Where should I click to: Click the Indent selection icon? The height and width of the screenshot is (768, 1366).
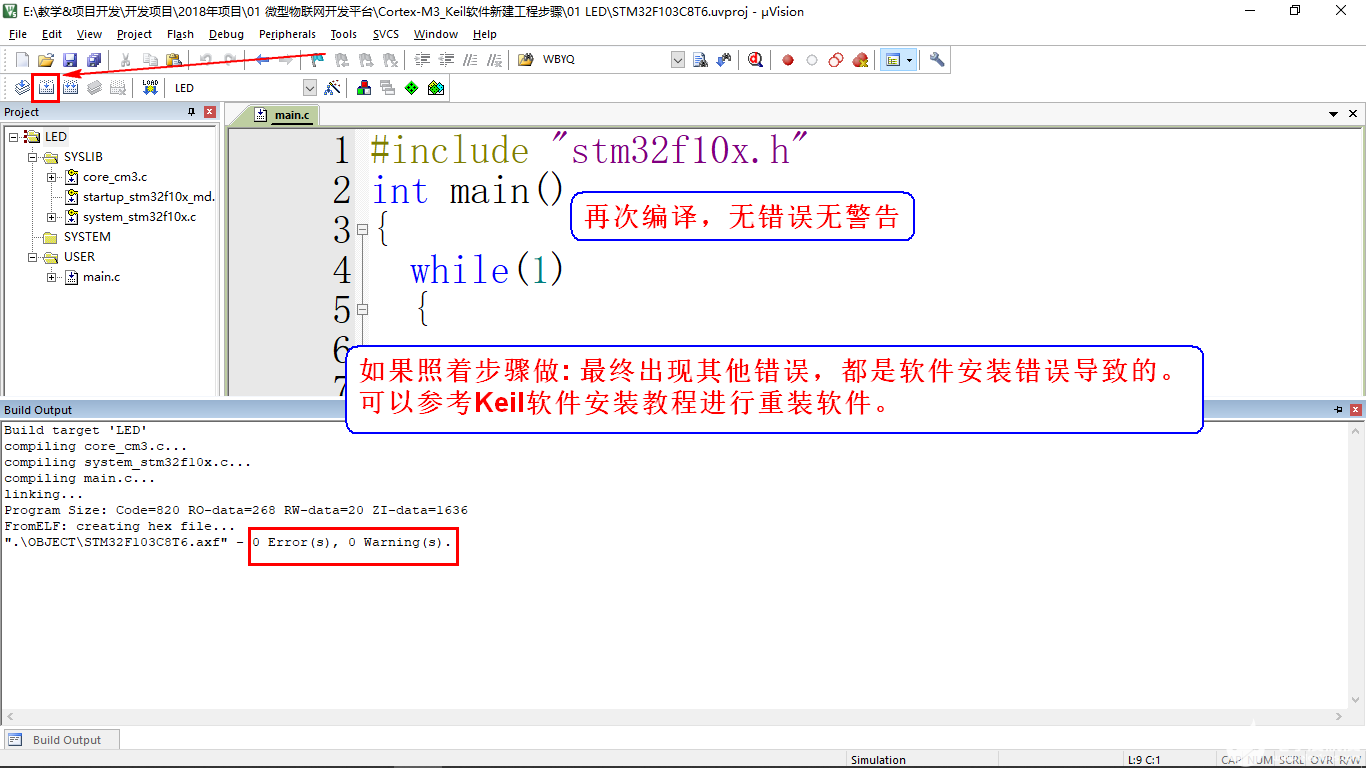[x=422, y=60]
